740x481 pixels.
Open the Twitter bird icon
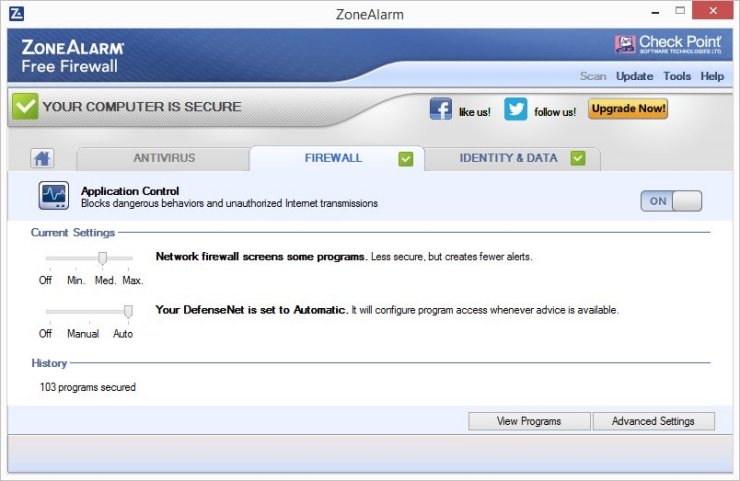click(515, 109)
